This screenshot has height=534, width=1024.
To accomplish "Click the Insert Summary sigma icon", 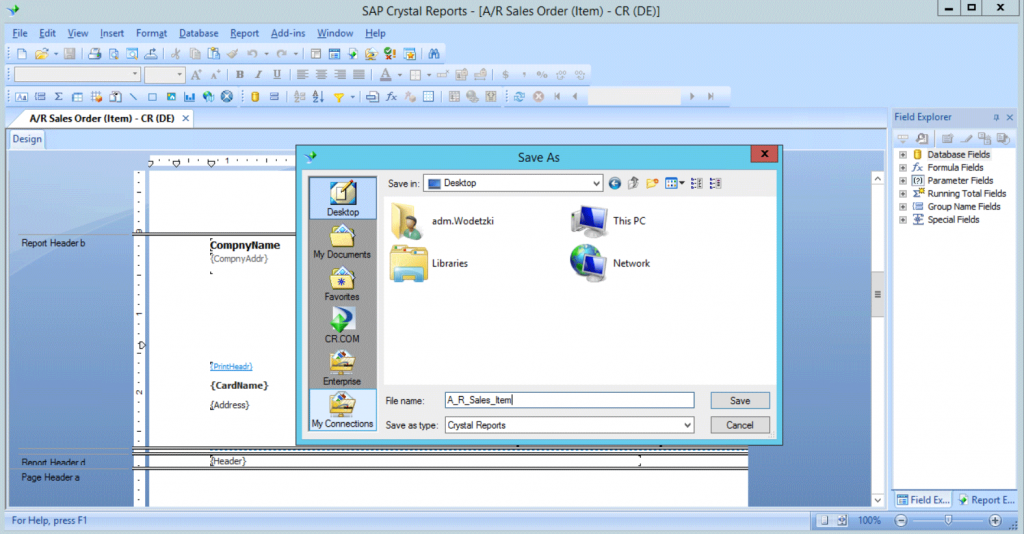I will pos(59,97).
